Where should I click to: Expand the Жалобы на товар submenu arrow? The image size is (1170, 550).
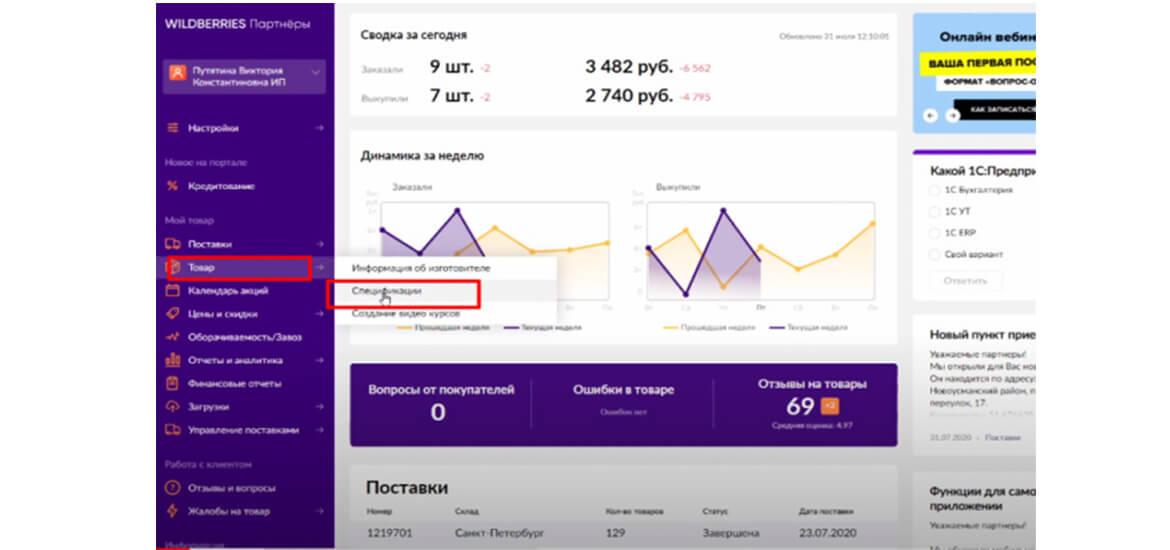pyautogui.click(x=319, y=511)
